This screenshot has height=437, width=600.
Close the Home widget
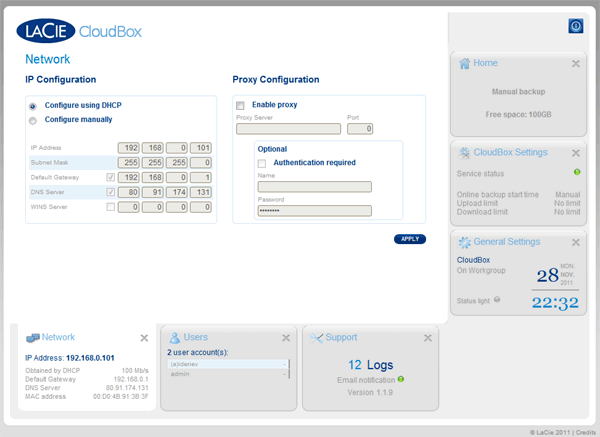(576, 64)
